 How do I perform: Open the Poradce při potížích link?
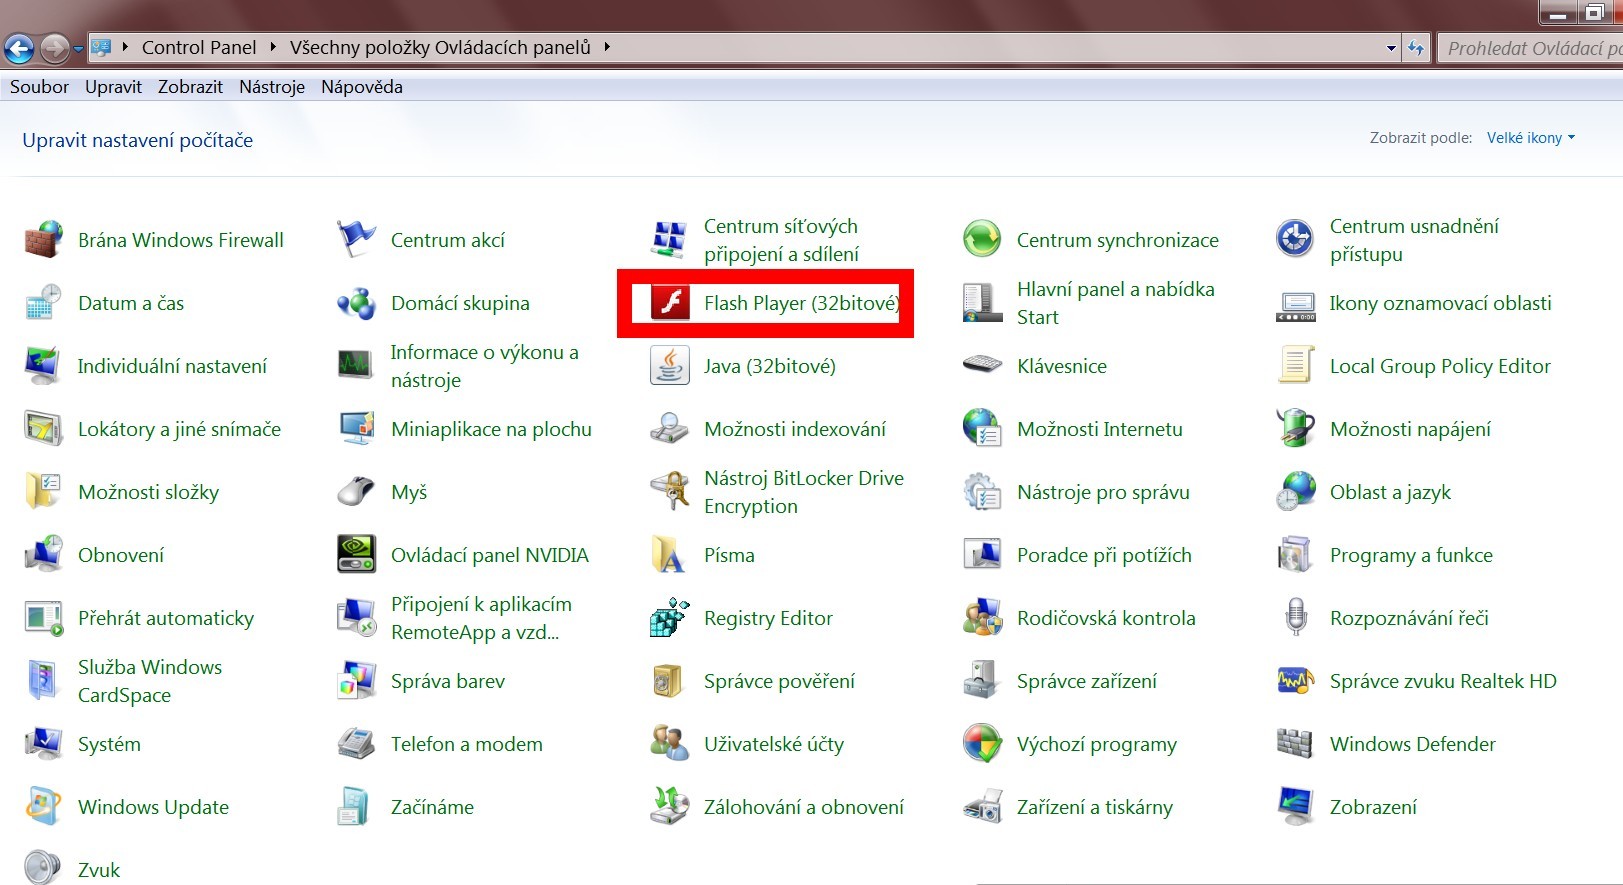click(x=1104, y=555)
